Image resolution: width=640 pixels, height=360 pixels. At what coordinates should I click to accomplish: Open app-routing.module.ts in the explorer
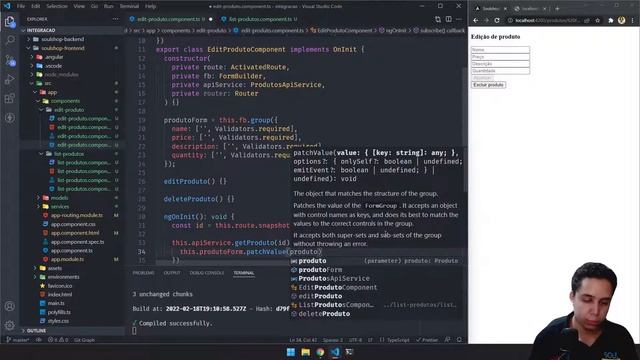pyautogui.click(x=76, y=215)
